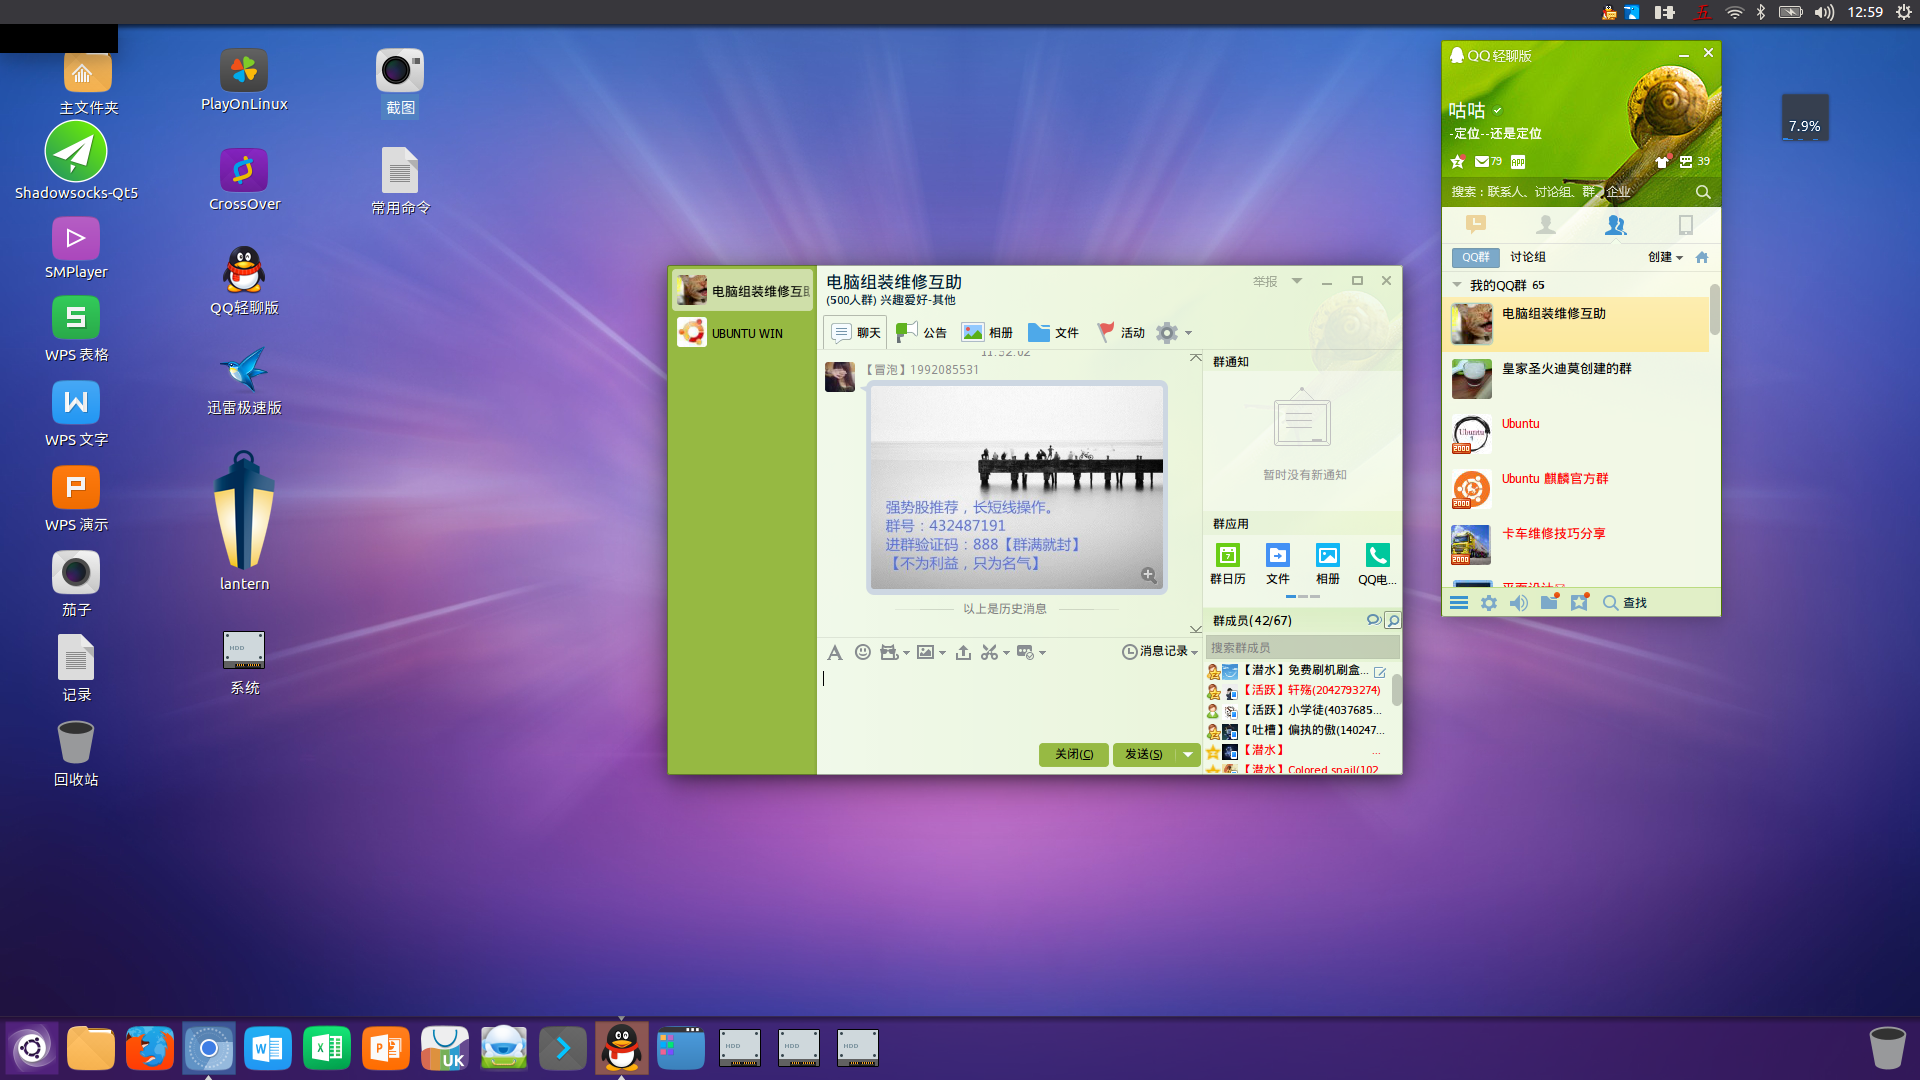Viewport: 1920px width, 1080px height.
Task: Open the 群日历 group calendar app
Action: (x=1228, y=564)
